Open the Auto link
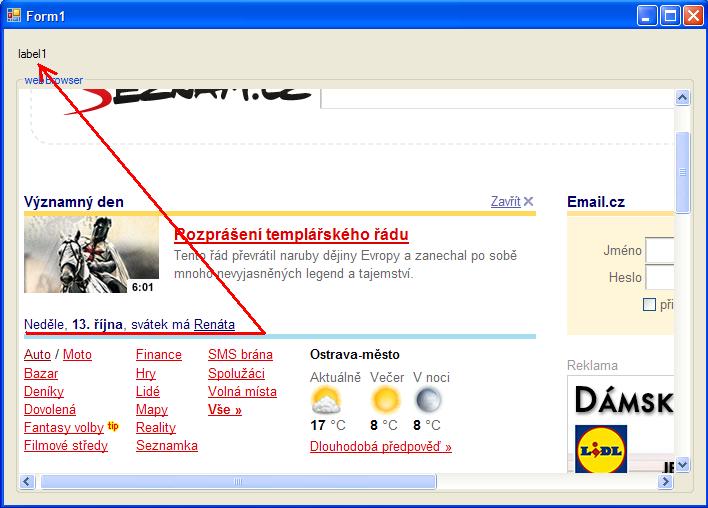Image resolution: width=708 pixels, height=508 pixels. coord(37,354)
